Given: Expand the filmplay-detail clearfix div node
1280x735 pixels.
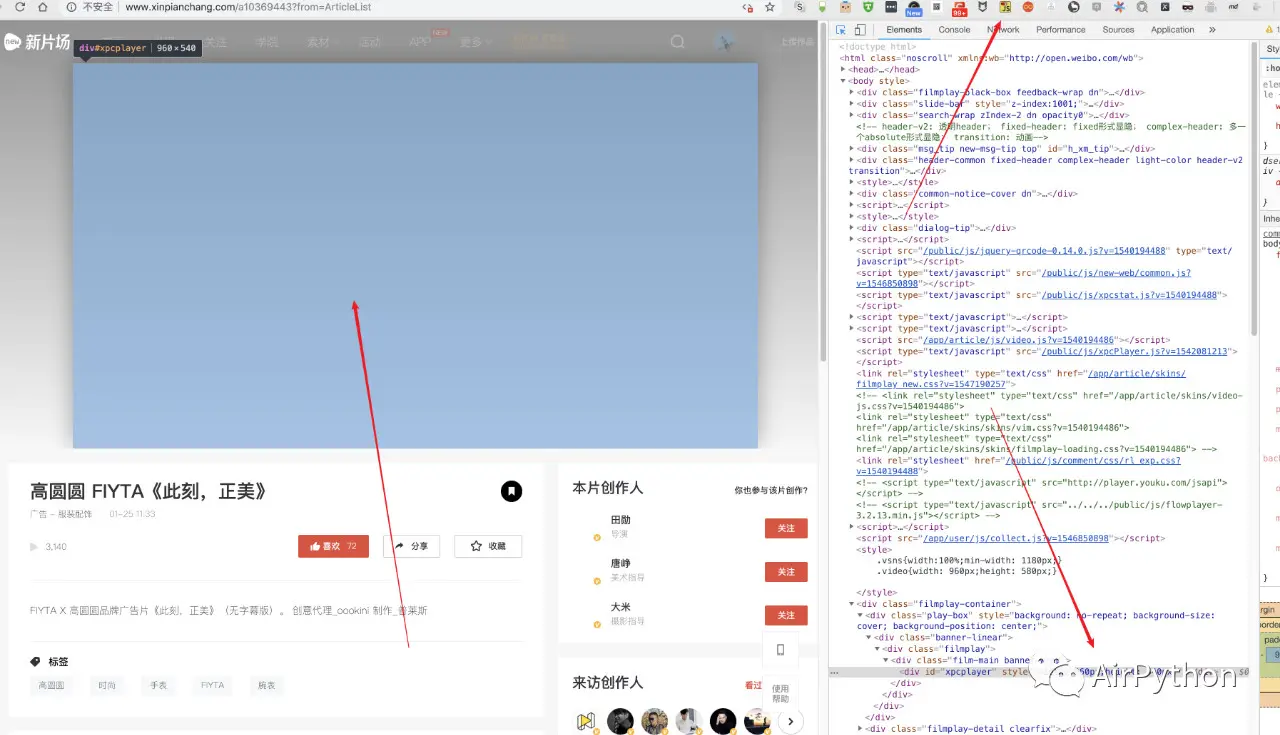Looking at the screenshot, I should [861, 729].
